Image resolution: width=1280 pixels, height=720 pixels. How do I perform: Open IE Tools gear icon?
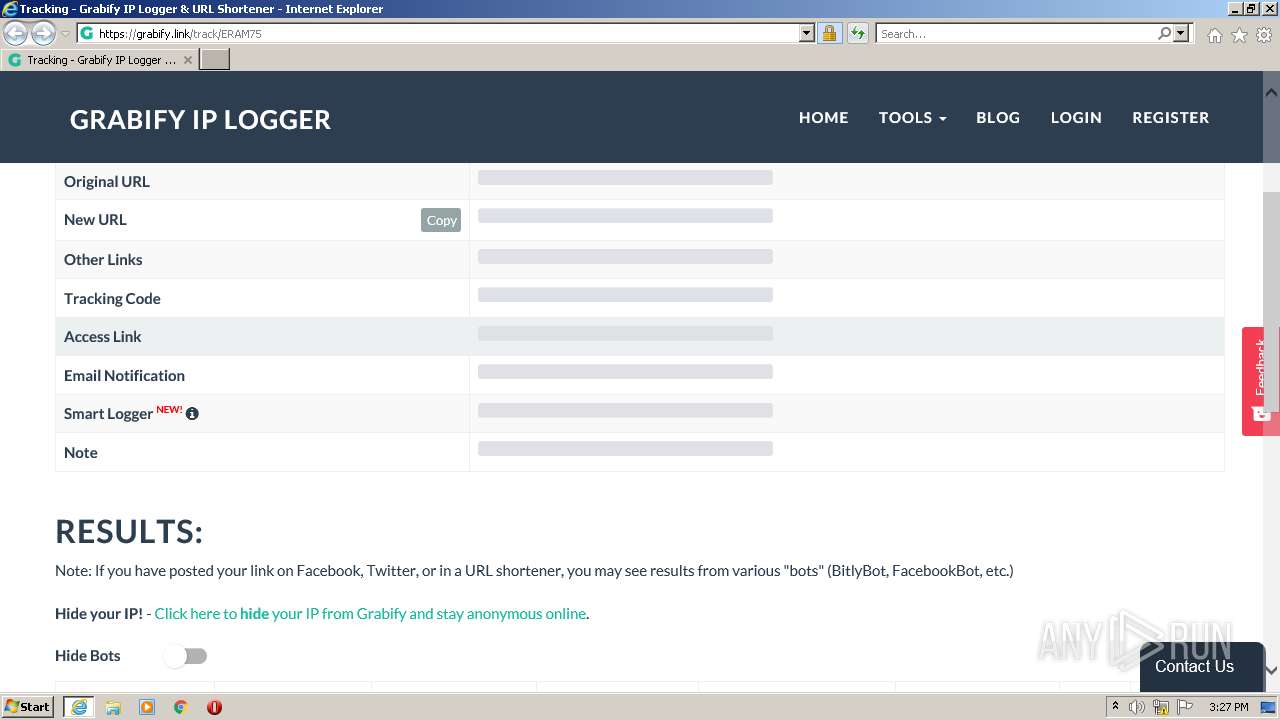pos(1264,35)
